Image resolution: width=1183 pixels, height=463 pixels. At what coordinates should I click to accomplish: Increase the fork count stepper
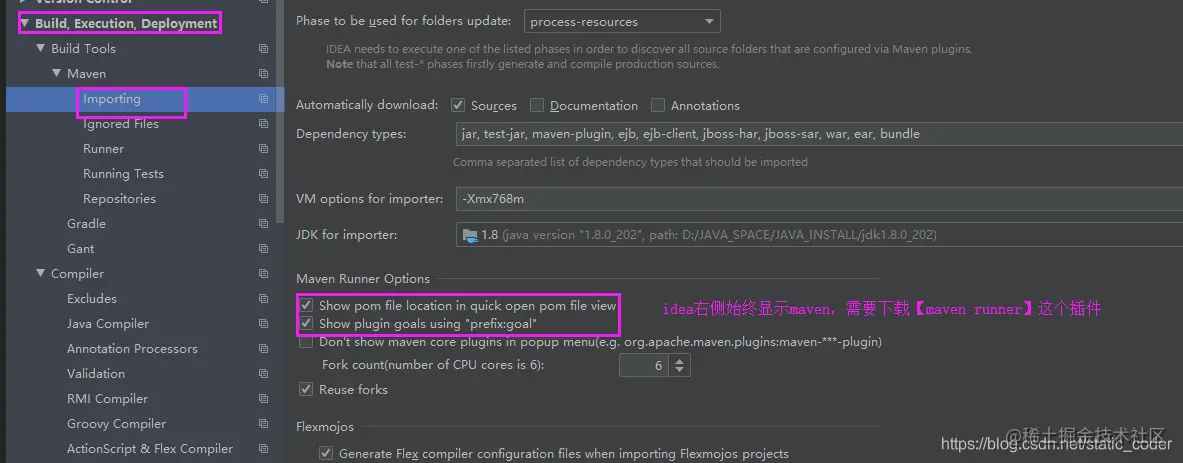pos(680,360)
